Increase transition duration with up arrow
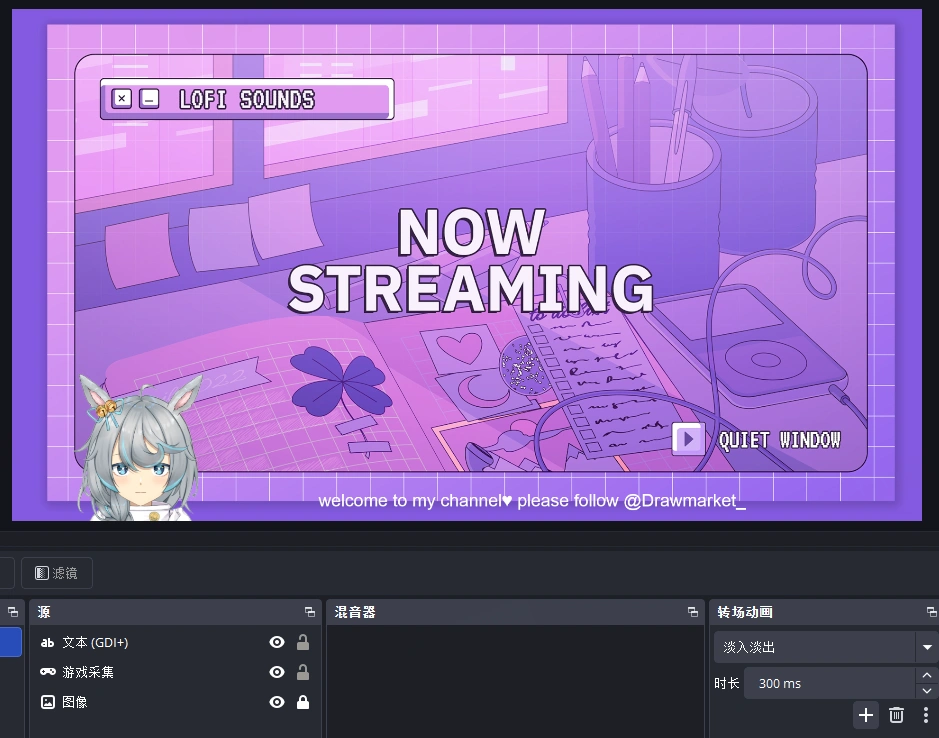The image size is (939, 738). pos(927,675)
